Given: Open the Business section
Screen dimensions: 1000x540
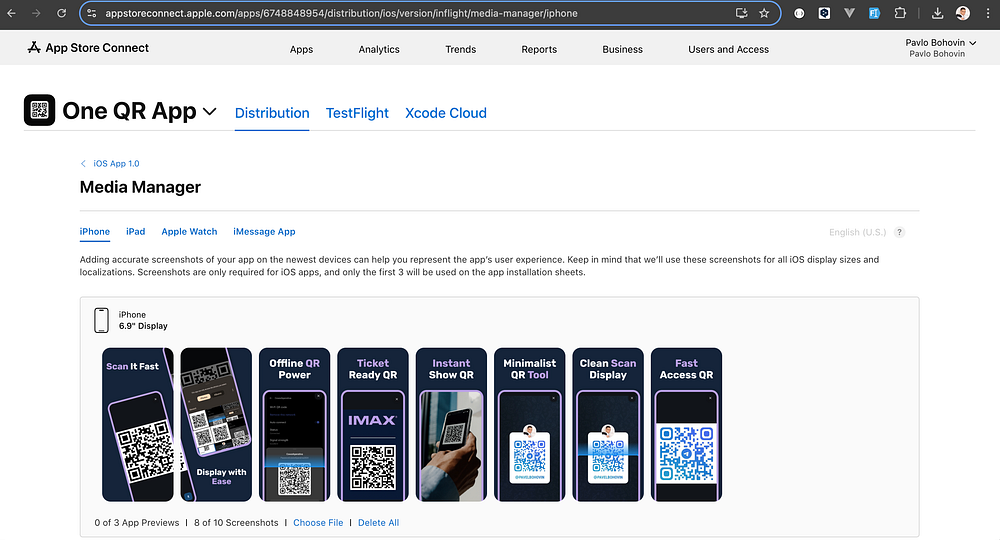Looking at the screenshot, I should [622, 49].
